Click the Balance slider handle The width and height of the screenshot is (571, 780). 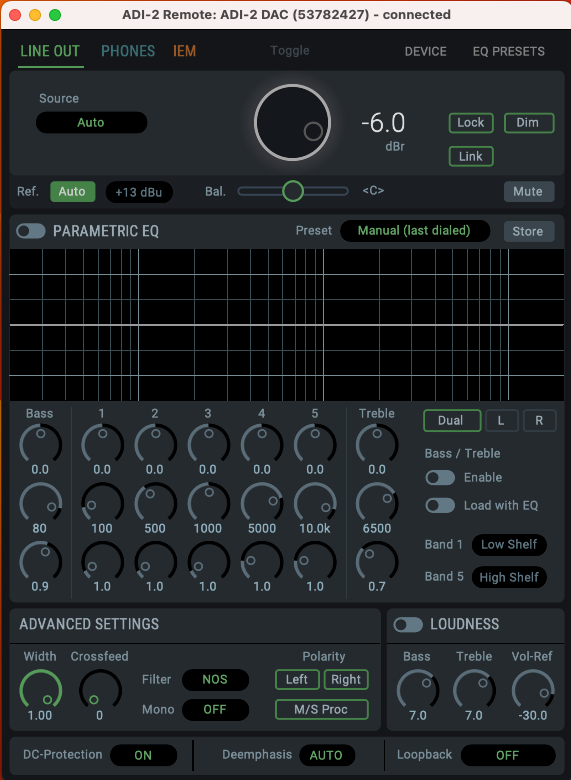[293, 191]
